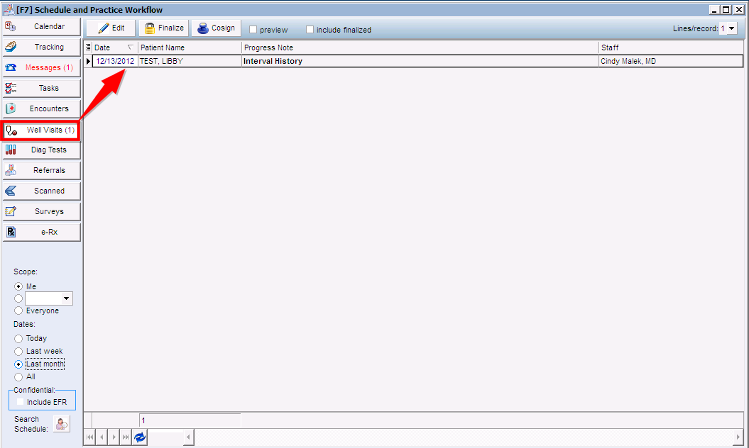The image size is (749, 448).
Task: Click the Interval History note cell
Action: (420, 61)
